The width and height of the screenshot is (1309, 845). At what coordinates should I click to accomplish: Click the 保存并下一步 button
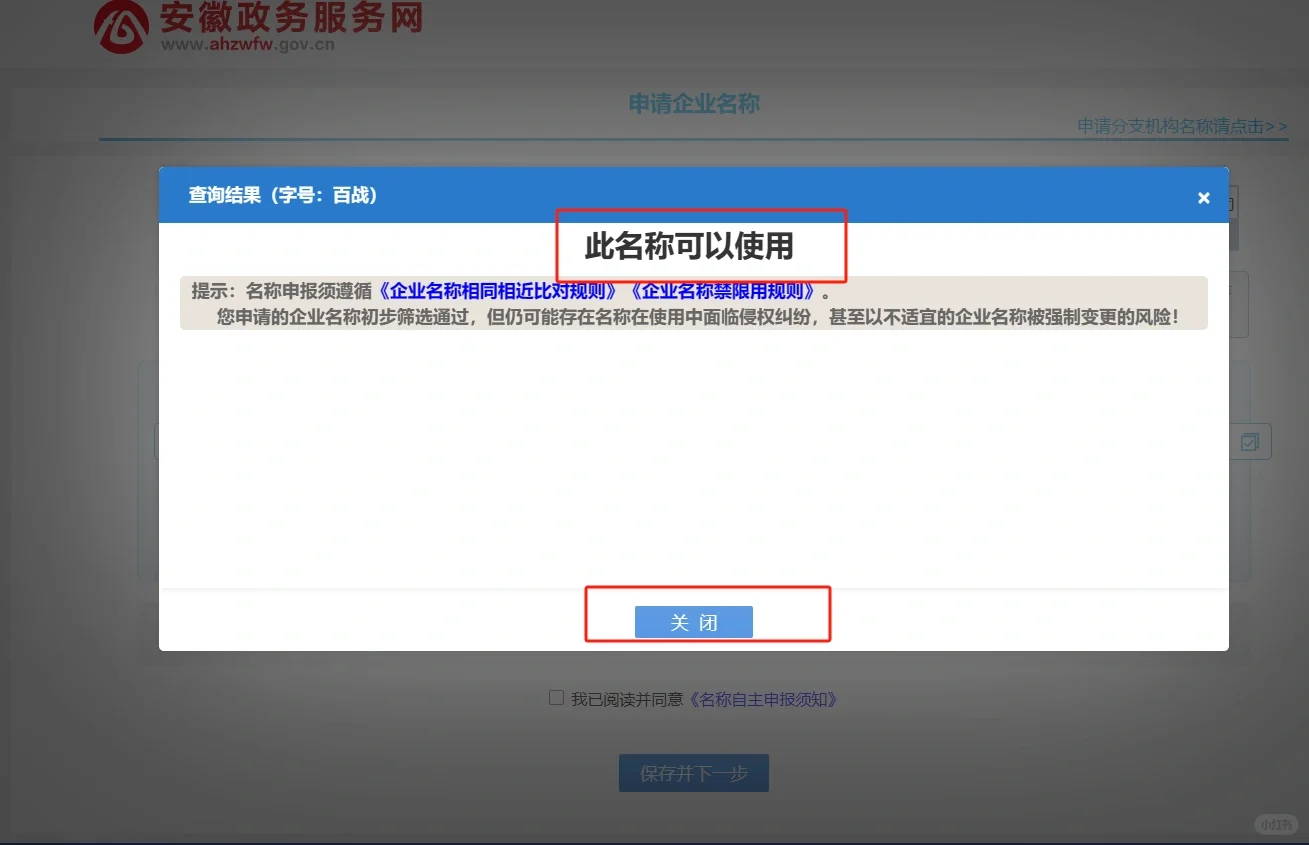point(693,773)
